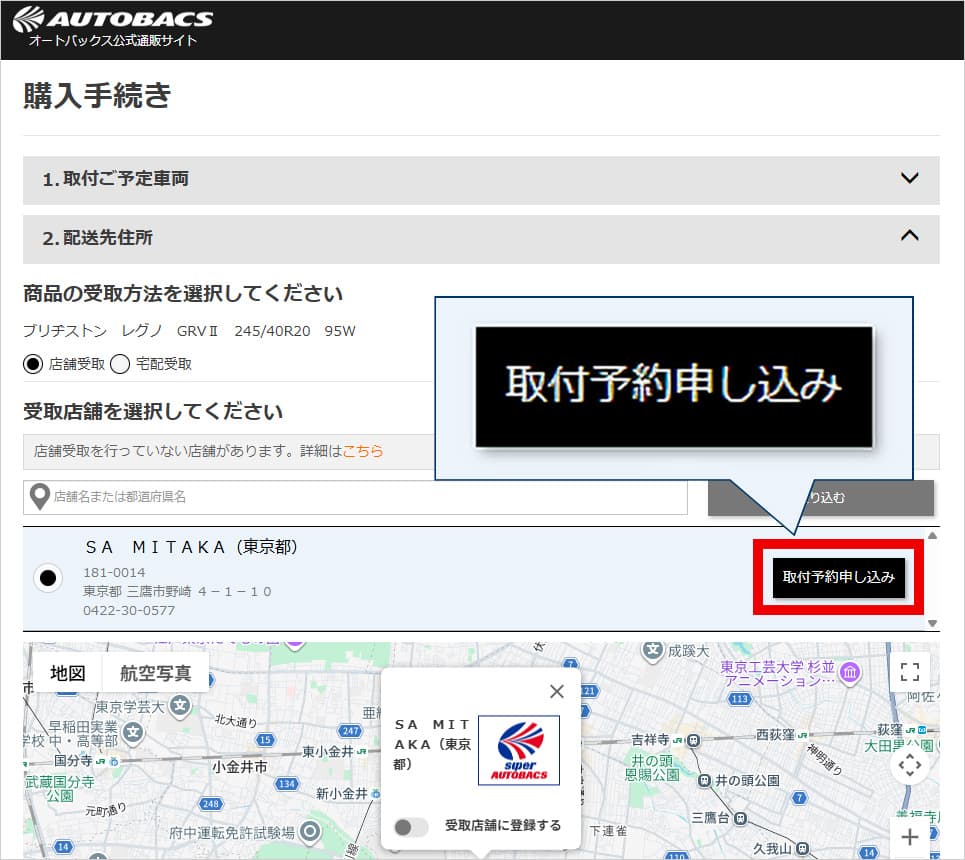The height and width of the screenshot is (860, 965).
Task: Click route 134 shield on map
Action: tap(287, 784)
